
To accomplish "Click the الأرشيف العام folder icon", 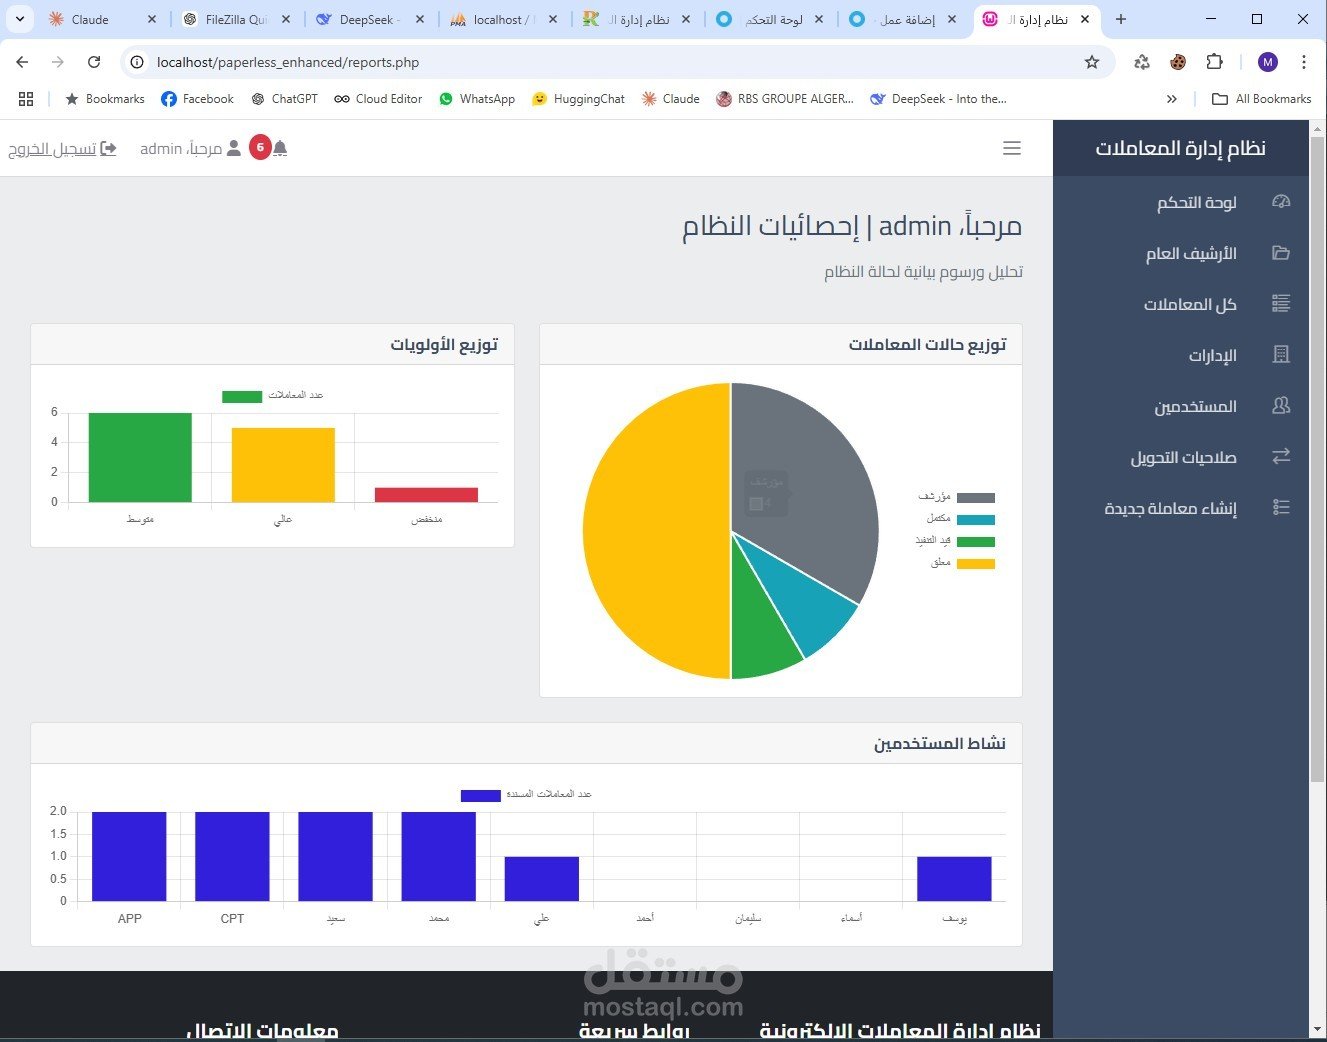I will [x=1281, y=253].
